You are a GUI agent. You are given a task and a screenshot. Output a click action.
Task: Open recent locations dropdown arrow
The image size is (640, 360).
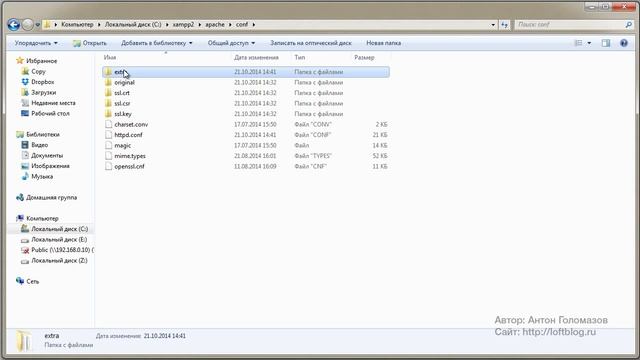point(38,25)
